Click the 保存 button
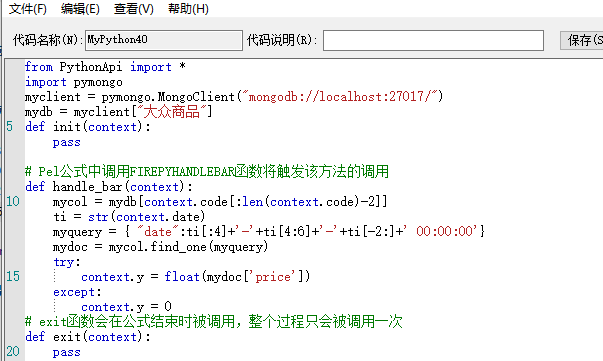Image resolution: width=603 pixels, height=361 pixels. [581, 40]
